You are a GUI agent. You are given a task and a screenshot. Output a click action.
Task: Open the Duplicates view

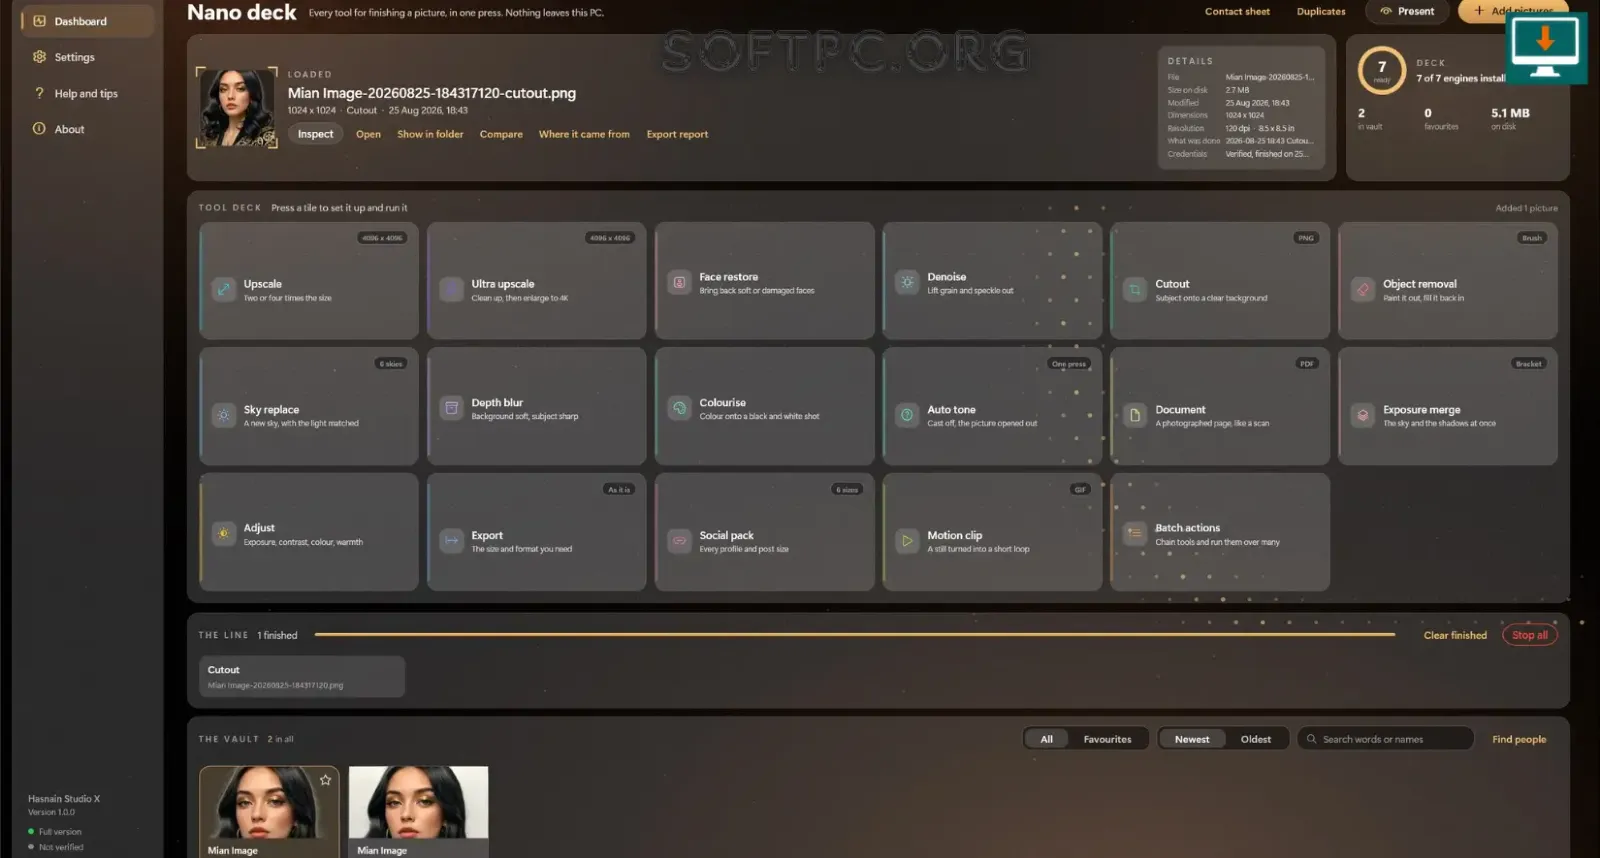[1321, 12]
